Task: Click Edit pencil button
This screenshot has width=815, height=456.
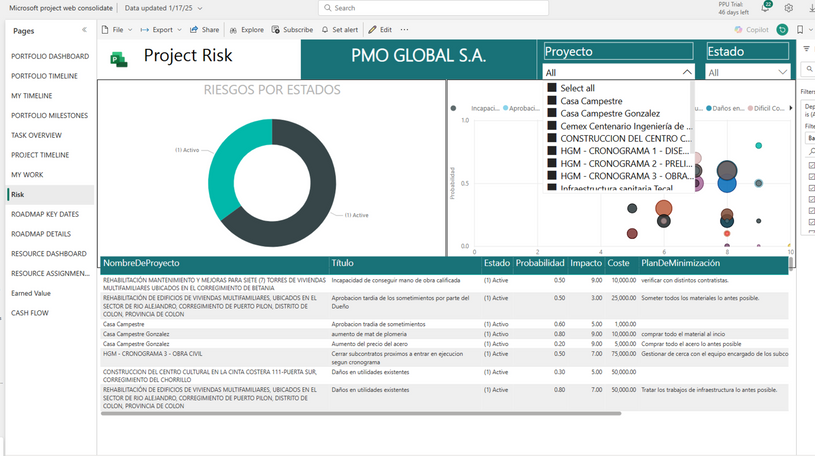Action: pyautogui.click(x=380, y=30)
